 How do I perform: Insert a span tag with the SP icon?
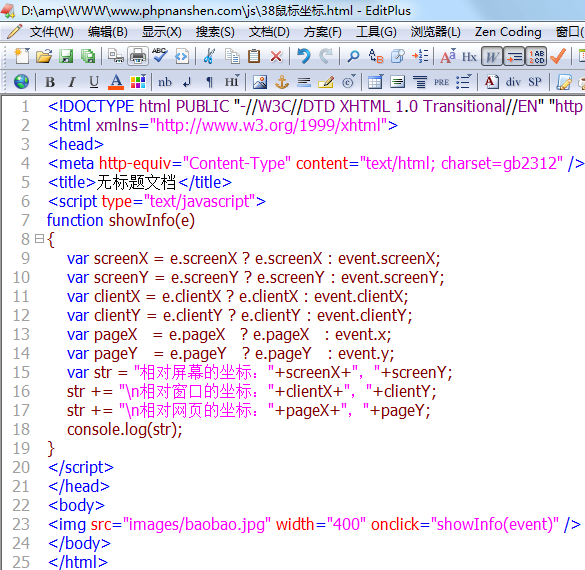(535, 82)
